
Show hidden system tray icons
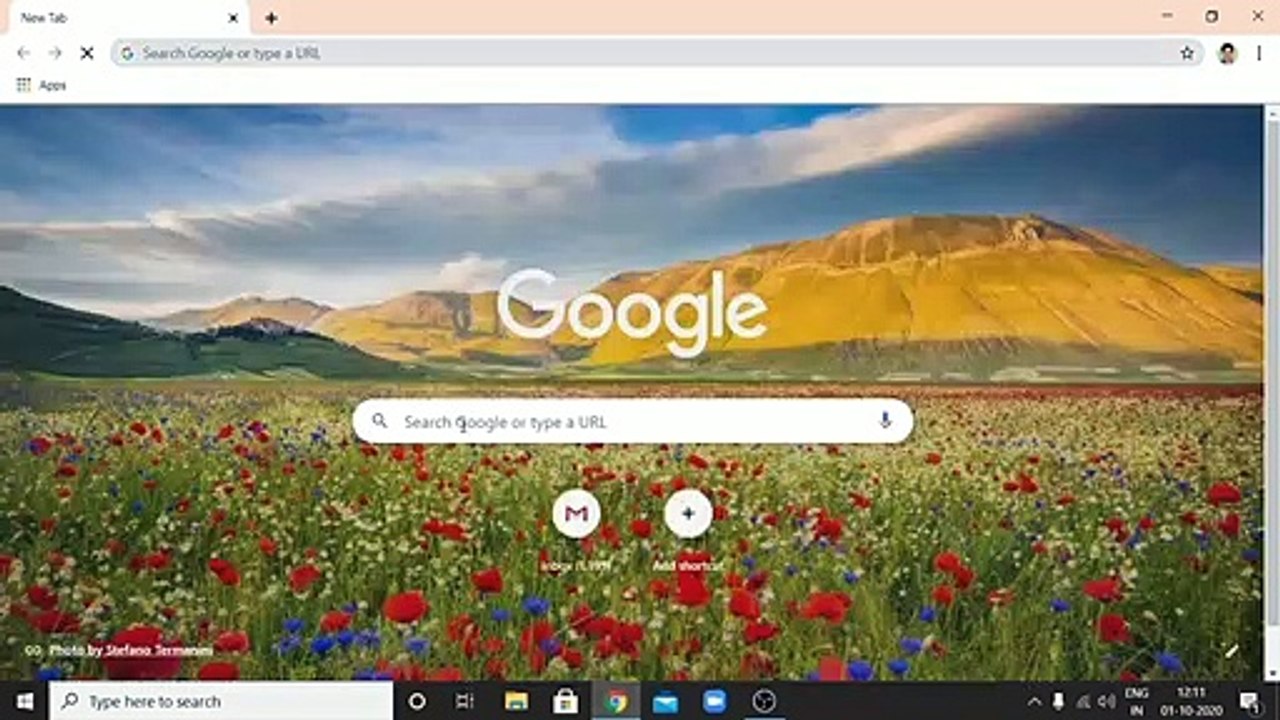[x=1034, y=701]
